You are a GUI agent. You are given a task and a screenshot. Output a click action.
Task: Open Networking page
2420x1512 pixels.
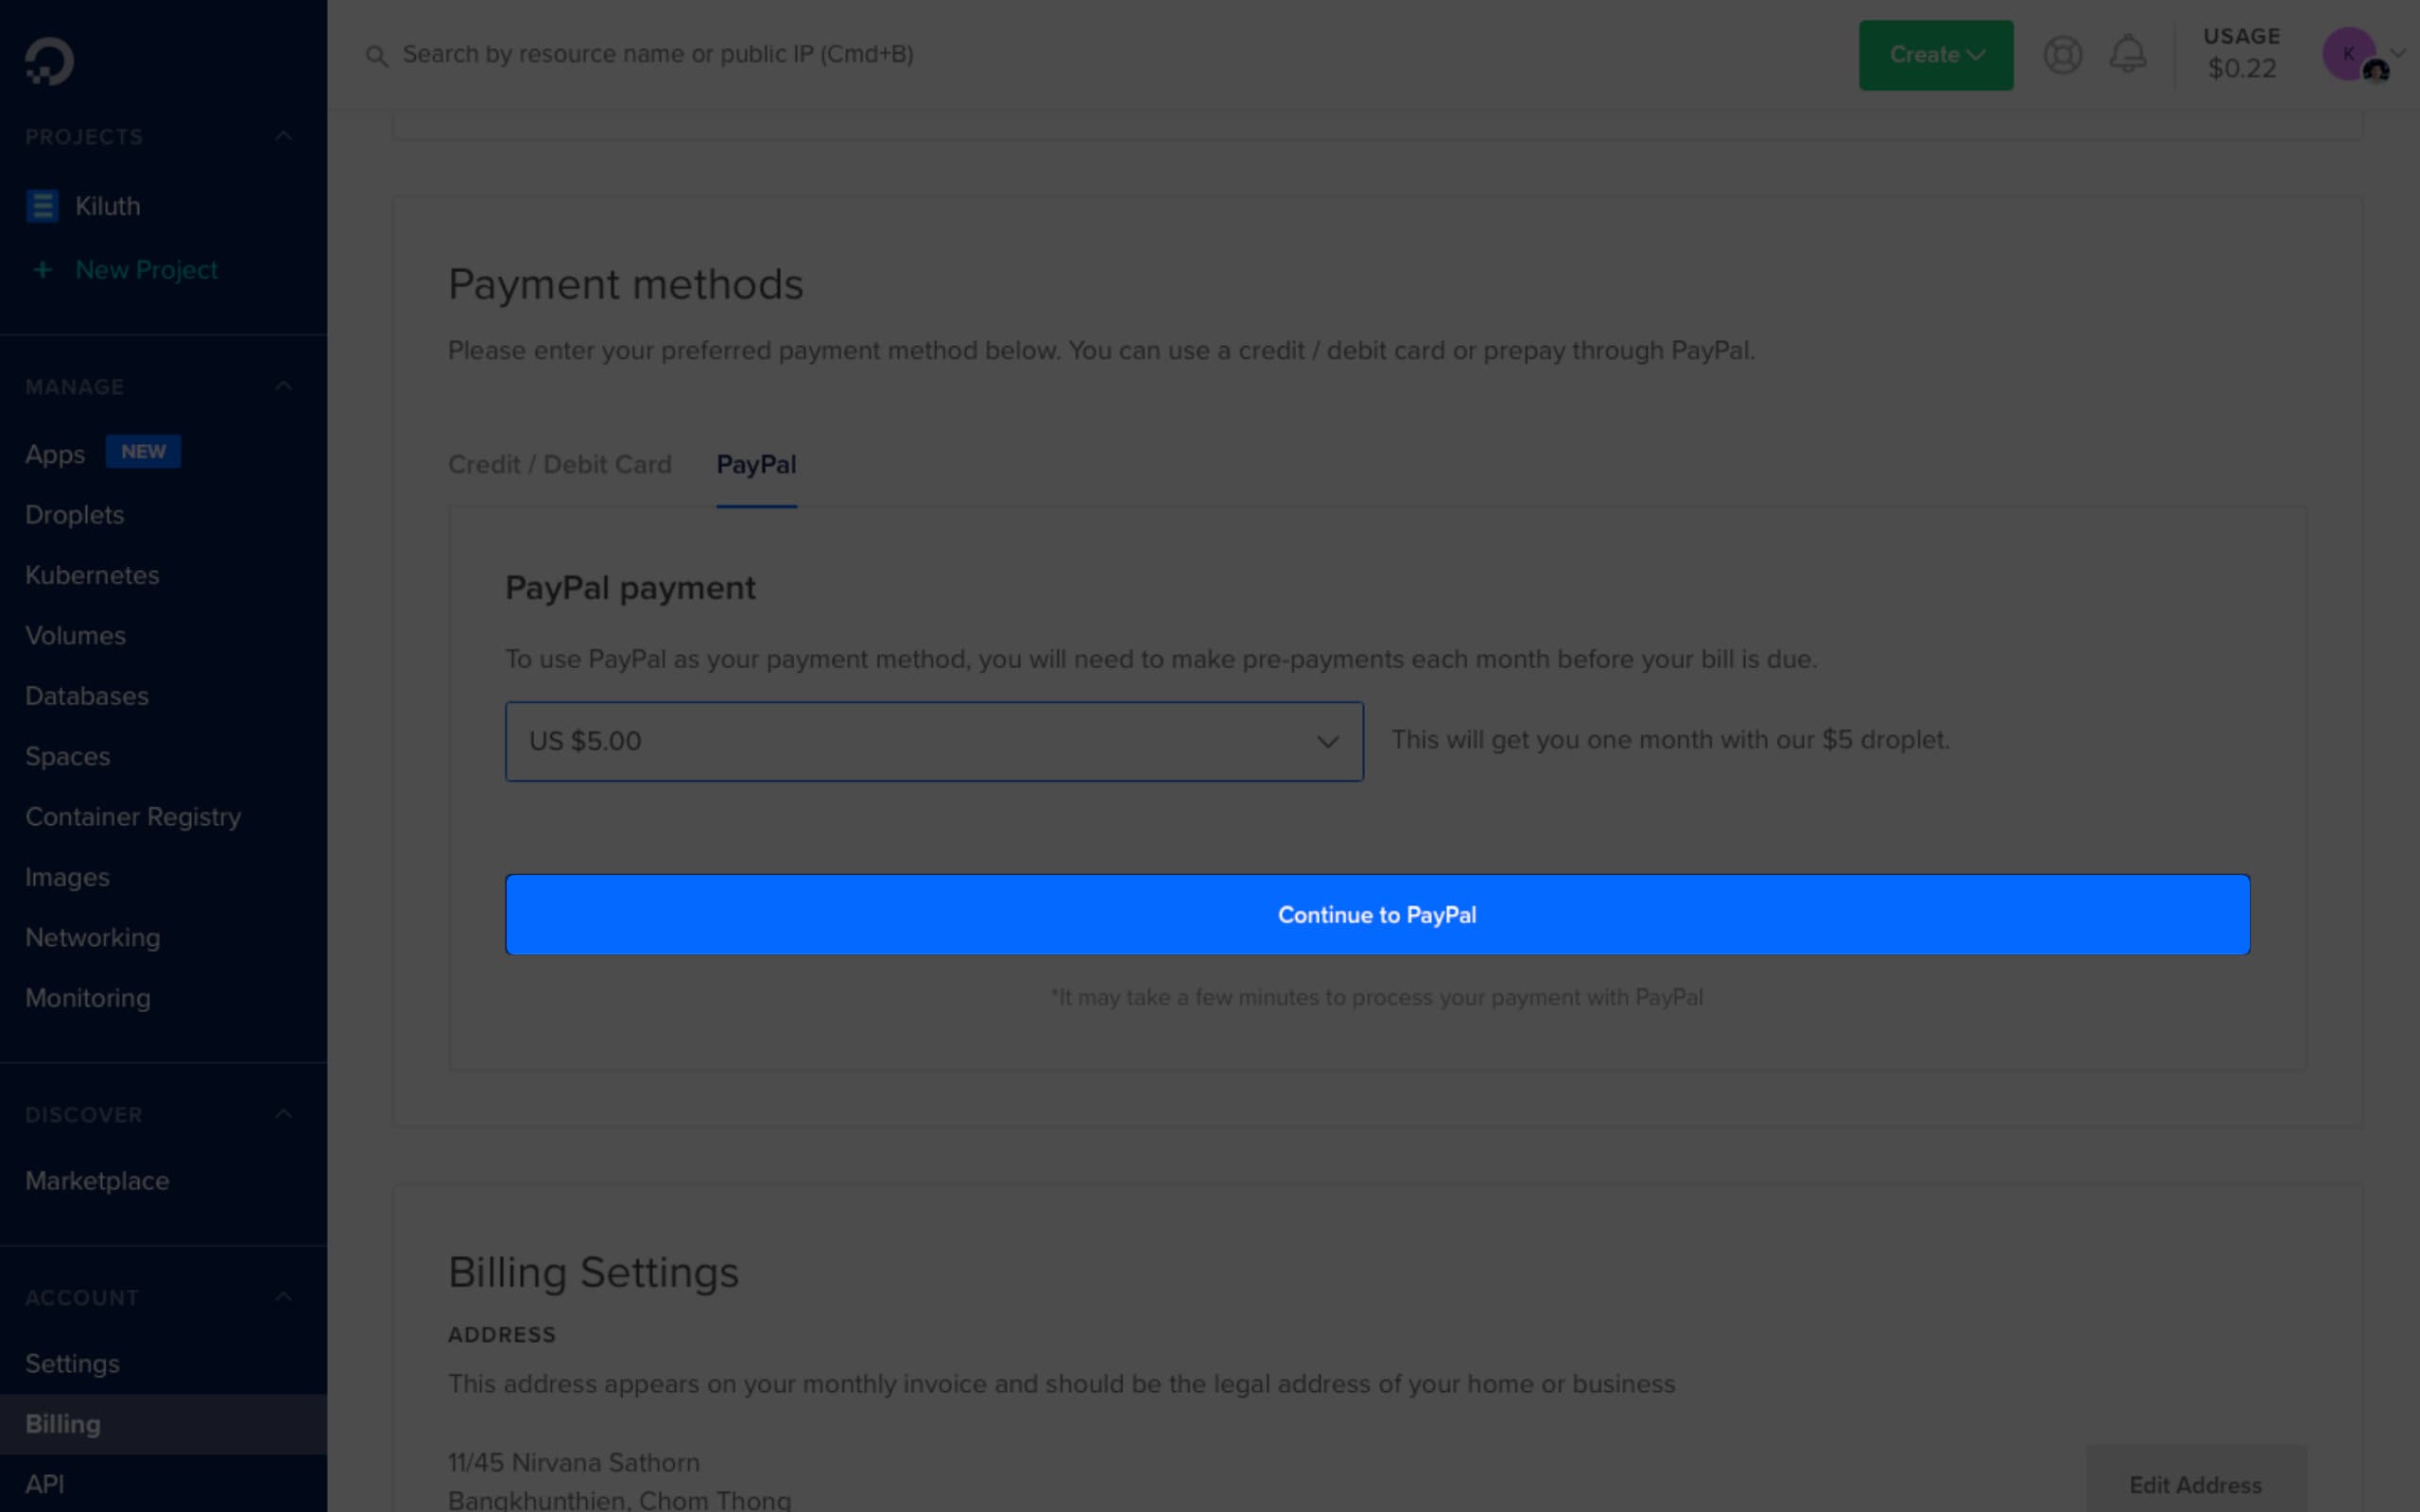[x=92, y=938]
